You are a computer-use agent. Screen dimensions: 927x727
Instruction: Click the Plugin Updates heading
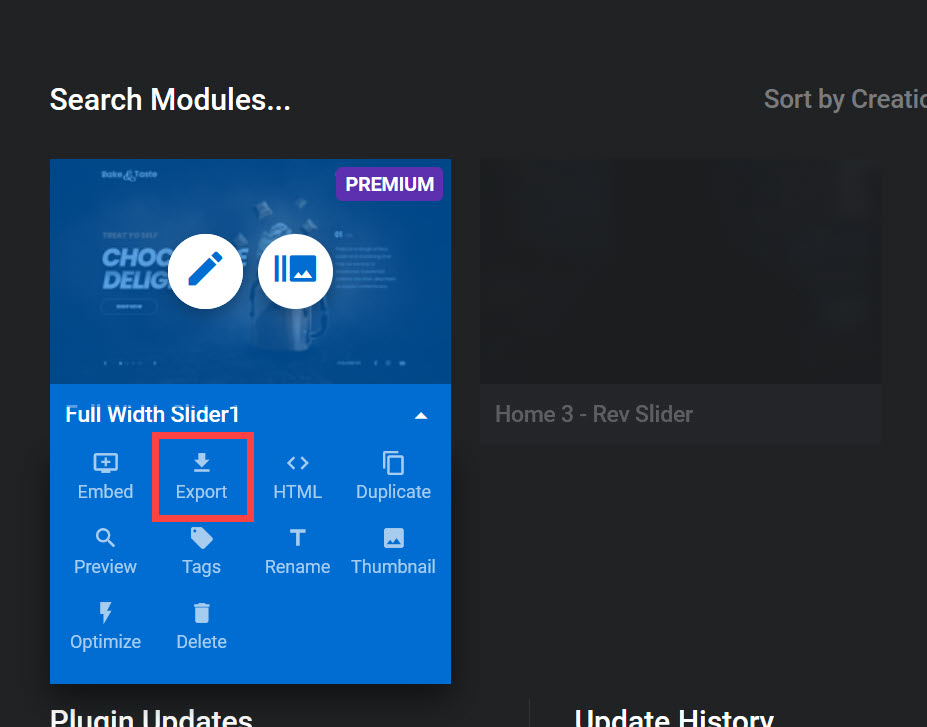(151, 718)
